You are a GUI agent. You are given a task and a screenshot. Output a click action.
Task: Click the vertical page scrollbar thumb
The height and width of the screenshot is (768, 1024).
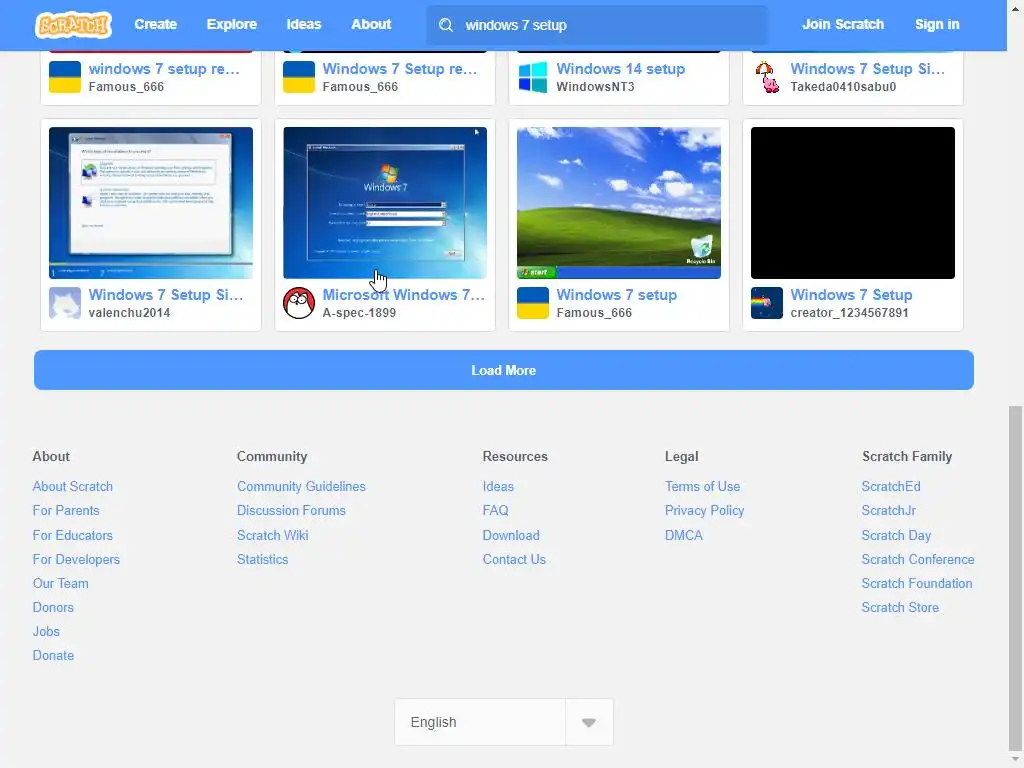point(1015,578)
